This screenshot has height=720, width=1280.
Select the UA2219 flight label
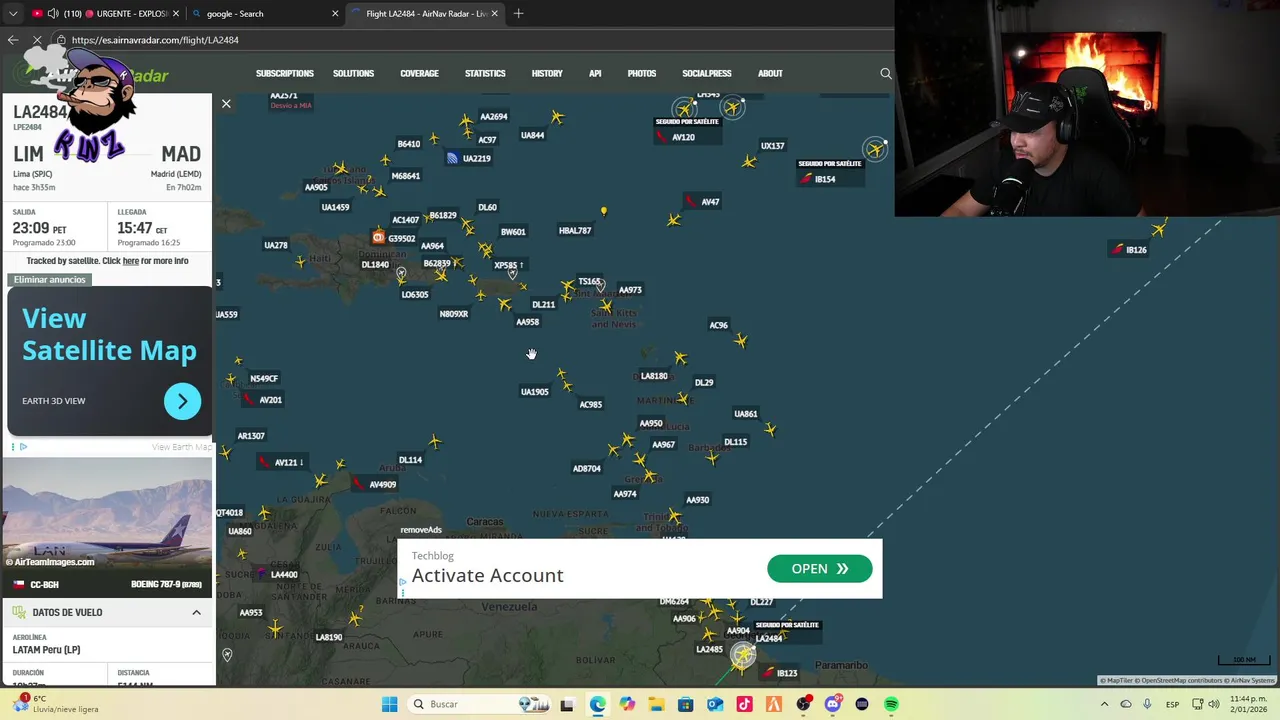[470, 158]
